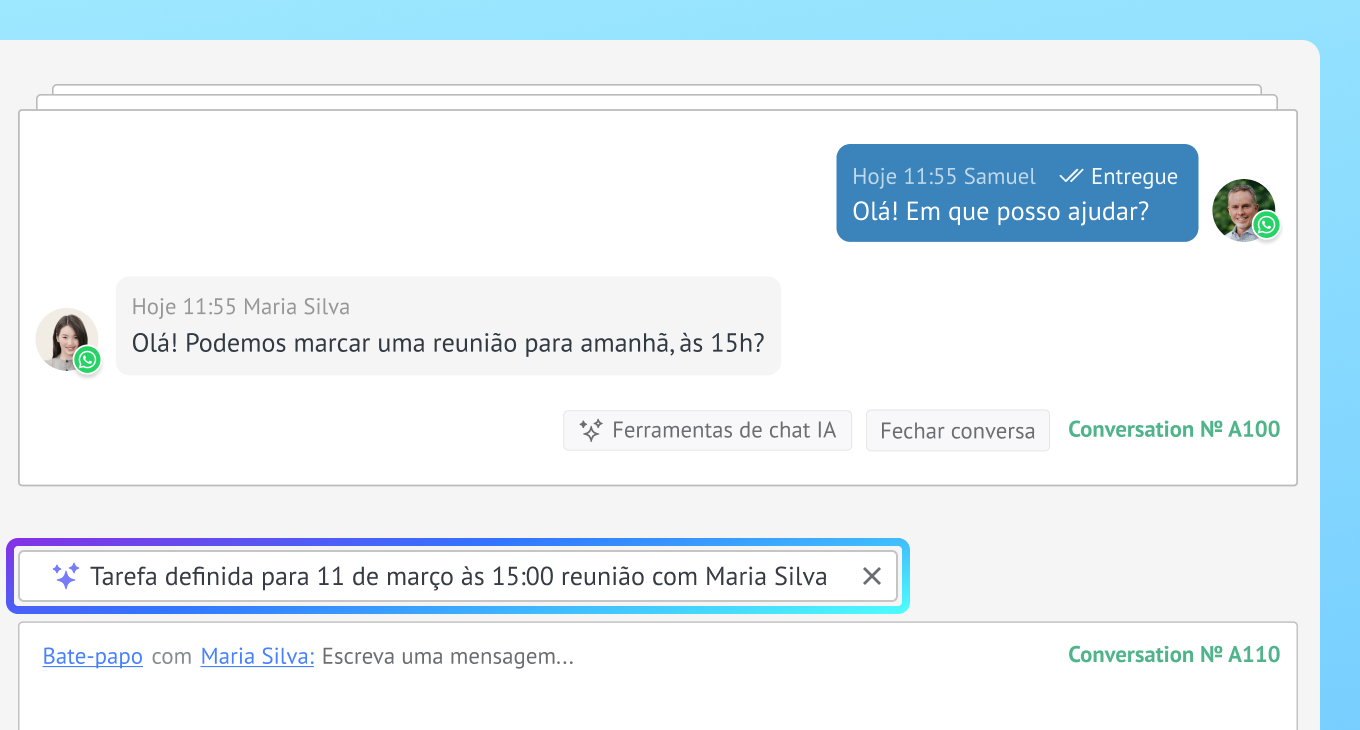1360x730 pixels.
Task: Open Ferramentas de chat IA button
Action: 707,431
